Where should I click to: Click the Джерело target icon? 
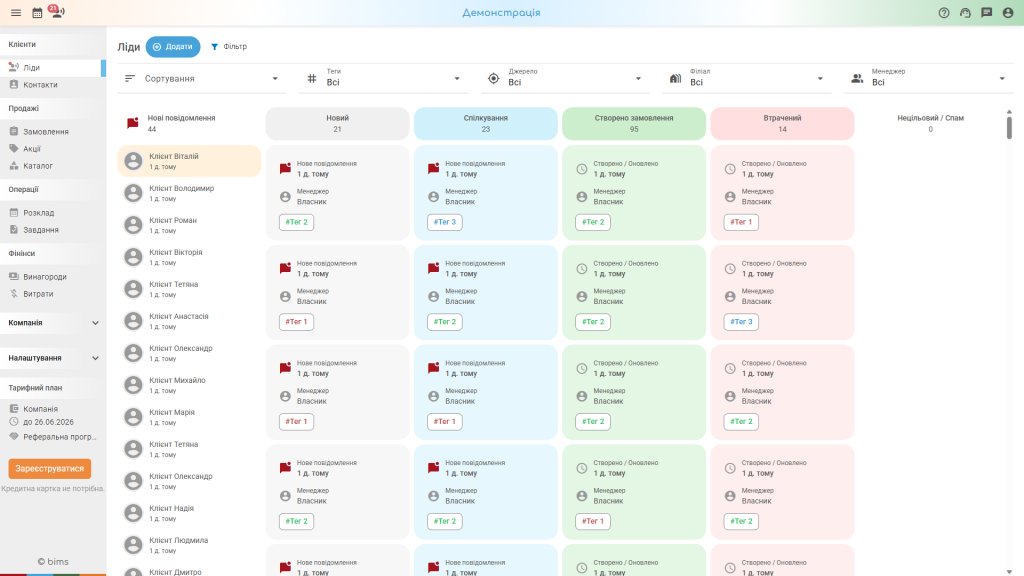494,78
